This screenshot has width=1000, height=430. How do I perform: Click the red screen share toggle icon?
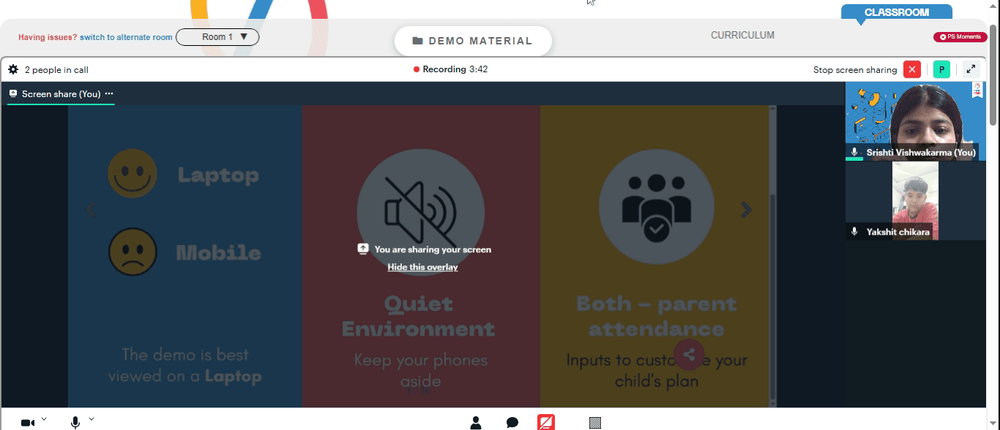546,422
